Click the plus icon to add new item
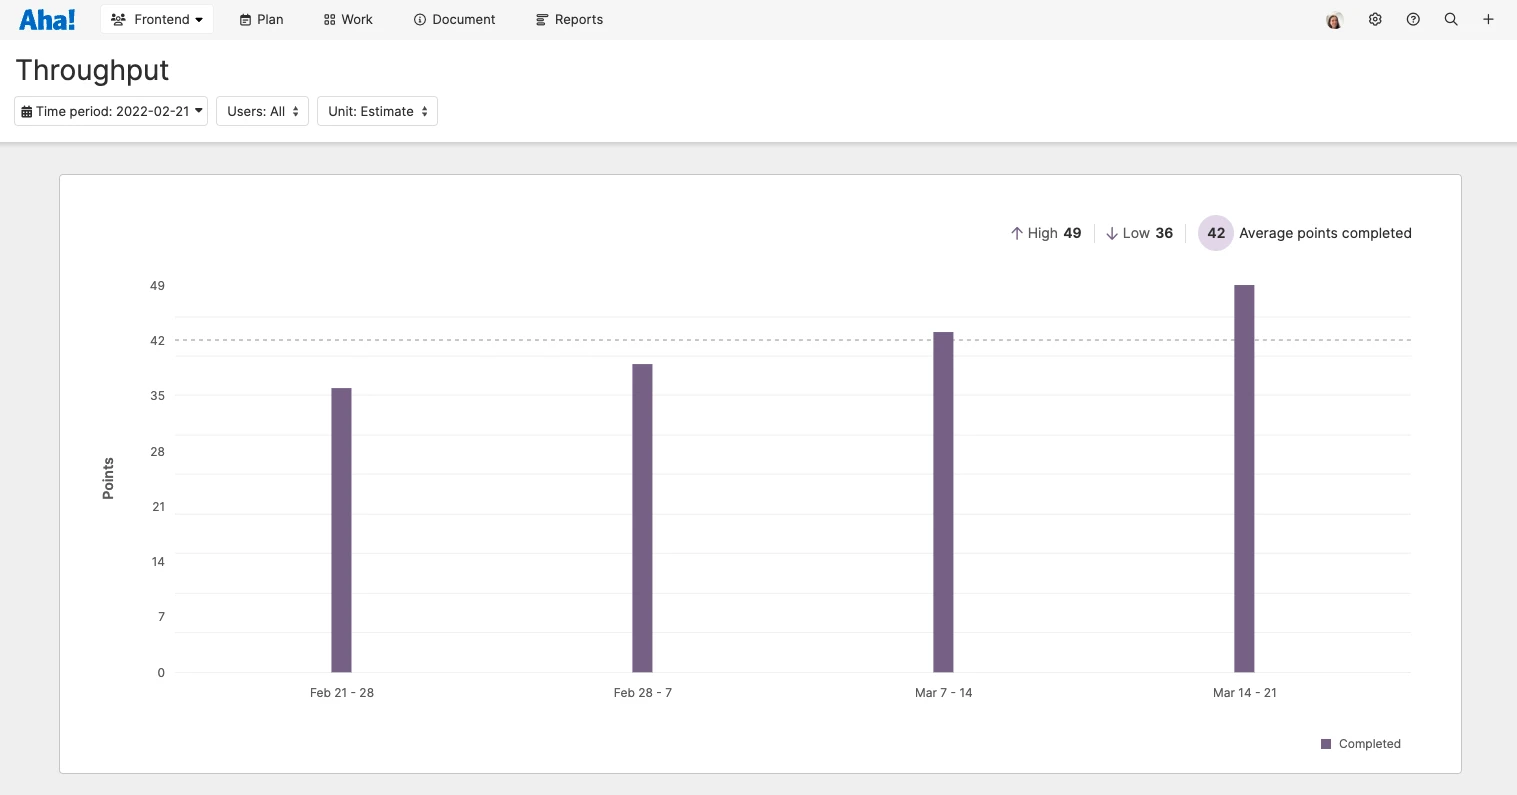The image size is (1517, 795). (x=1489, y=19)
